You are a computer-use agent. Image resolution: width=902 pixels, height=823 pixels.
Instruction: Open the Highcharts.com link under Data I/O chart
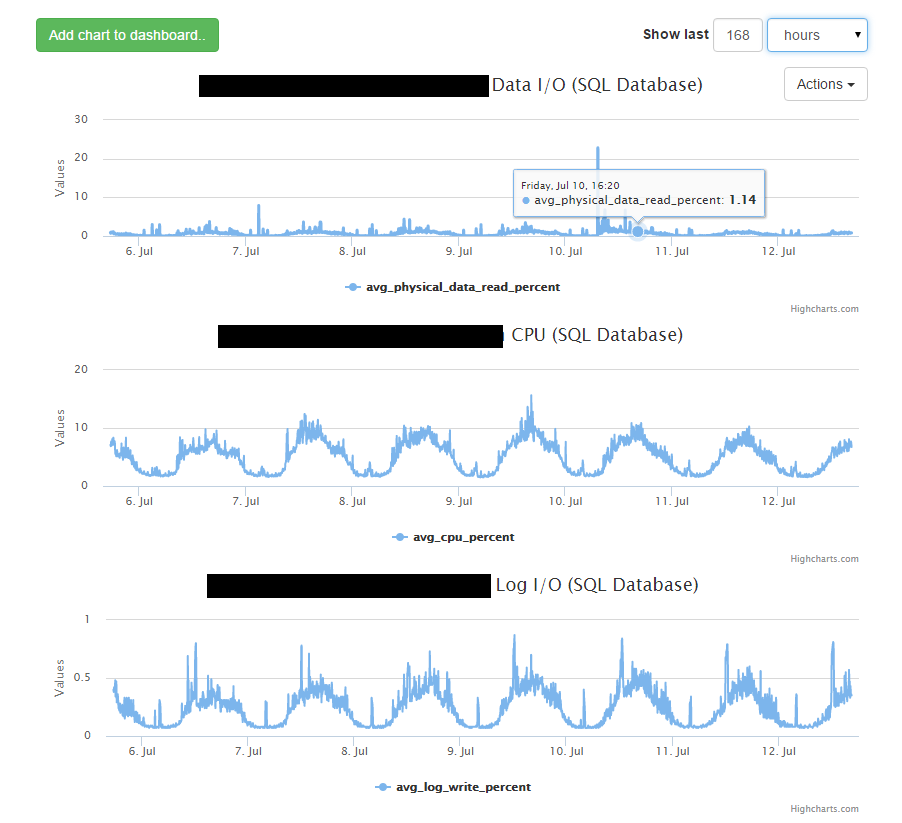point(827,308)
